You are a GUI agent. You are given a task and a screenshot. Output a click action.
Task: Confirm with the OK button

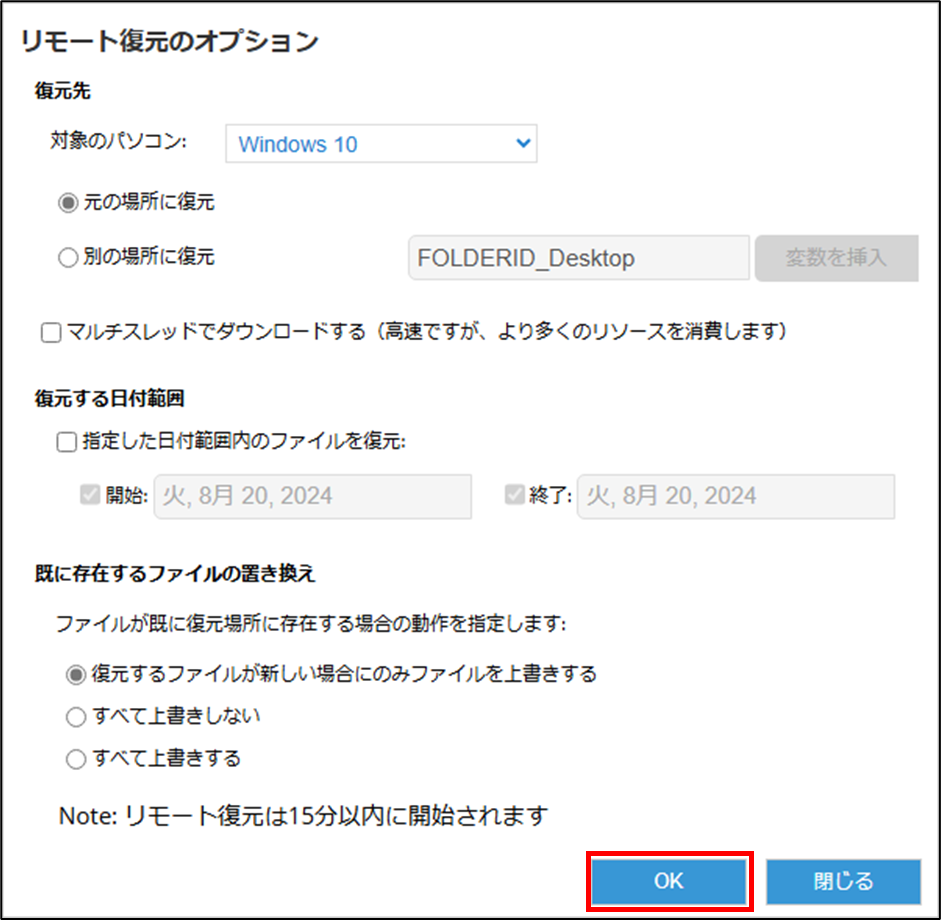coord(669,881)
